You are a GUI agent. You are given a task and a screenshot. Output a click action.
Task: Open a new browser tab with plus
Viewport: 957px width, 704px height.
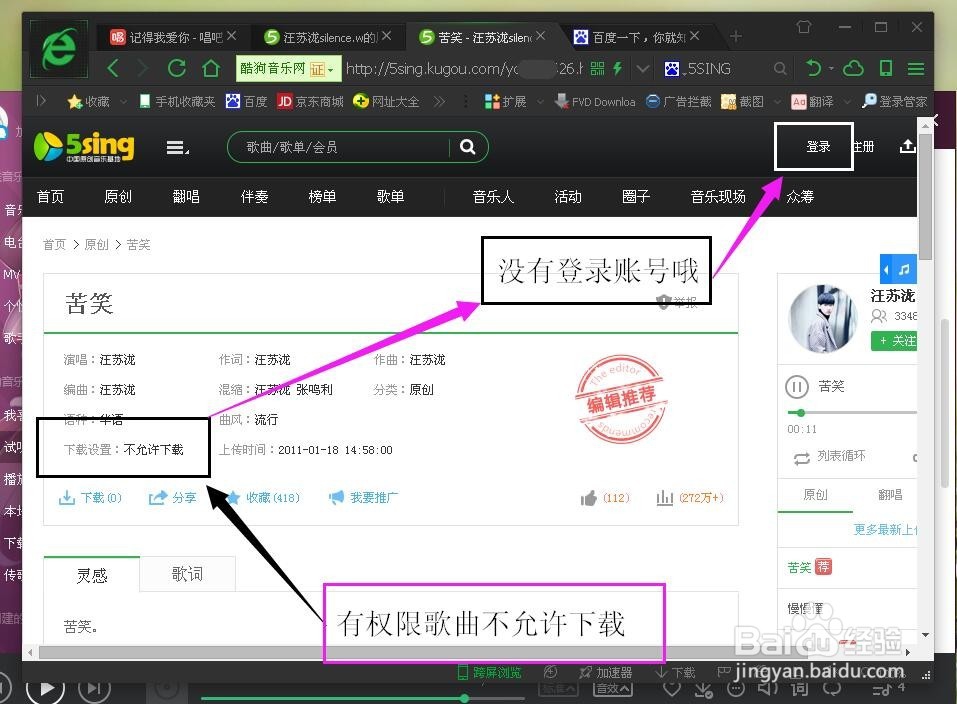[x=735, y=37]
